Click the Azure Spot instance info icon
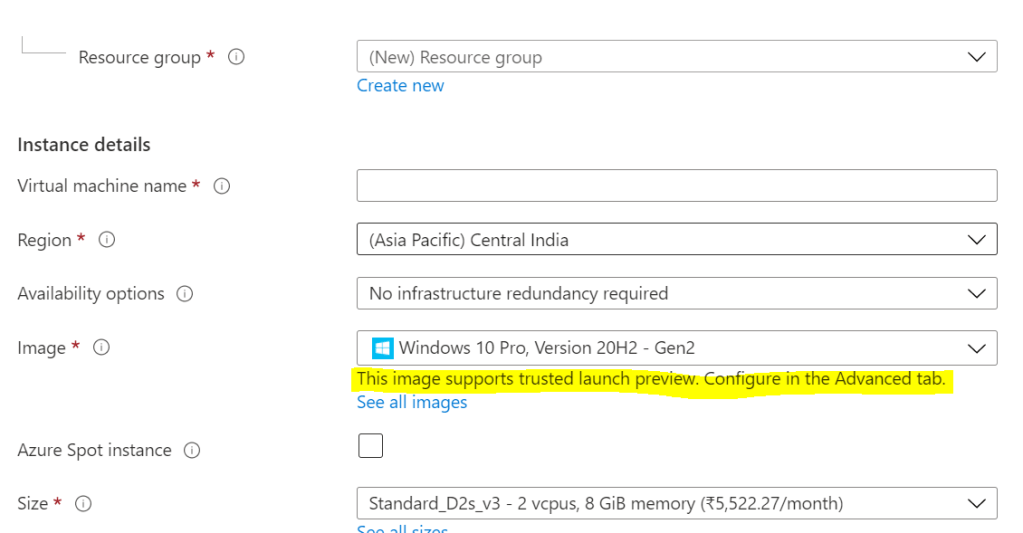This screenshot has width=1023, height=533. click(191, 451)
